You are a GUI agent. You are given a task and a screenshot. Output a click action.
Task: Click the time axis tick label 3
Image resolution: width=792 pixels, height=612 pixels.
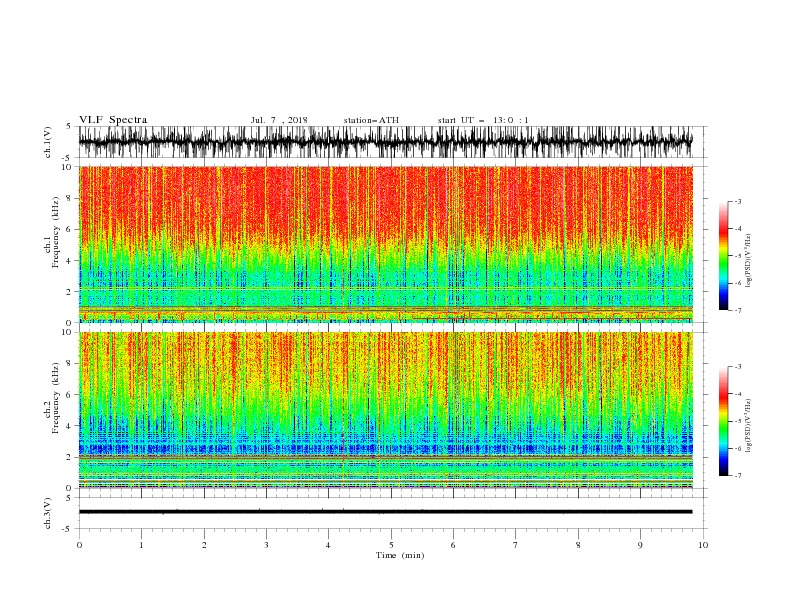tap(266, 545)
